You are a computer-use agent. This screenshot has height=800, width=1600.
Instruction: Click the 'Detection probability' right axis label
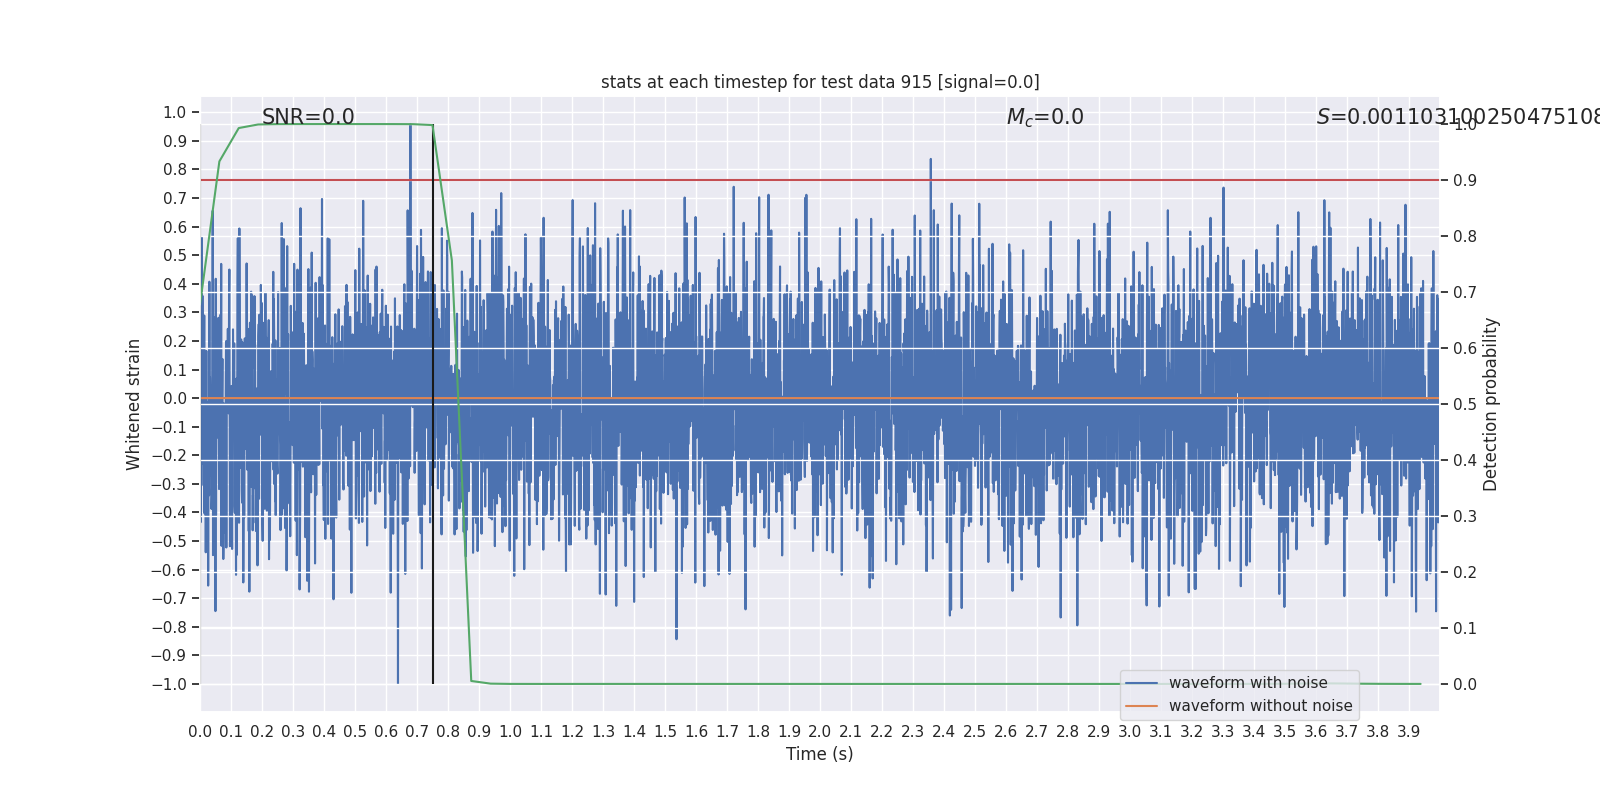(1491, 404)
